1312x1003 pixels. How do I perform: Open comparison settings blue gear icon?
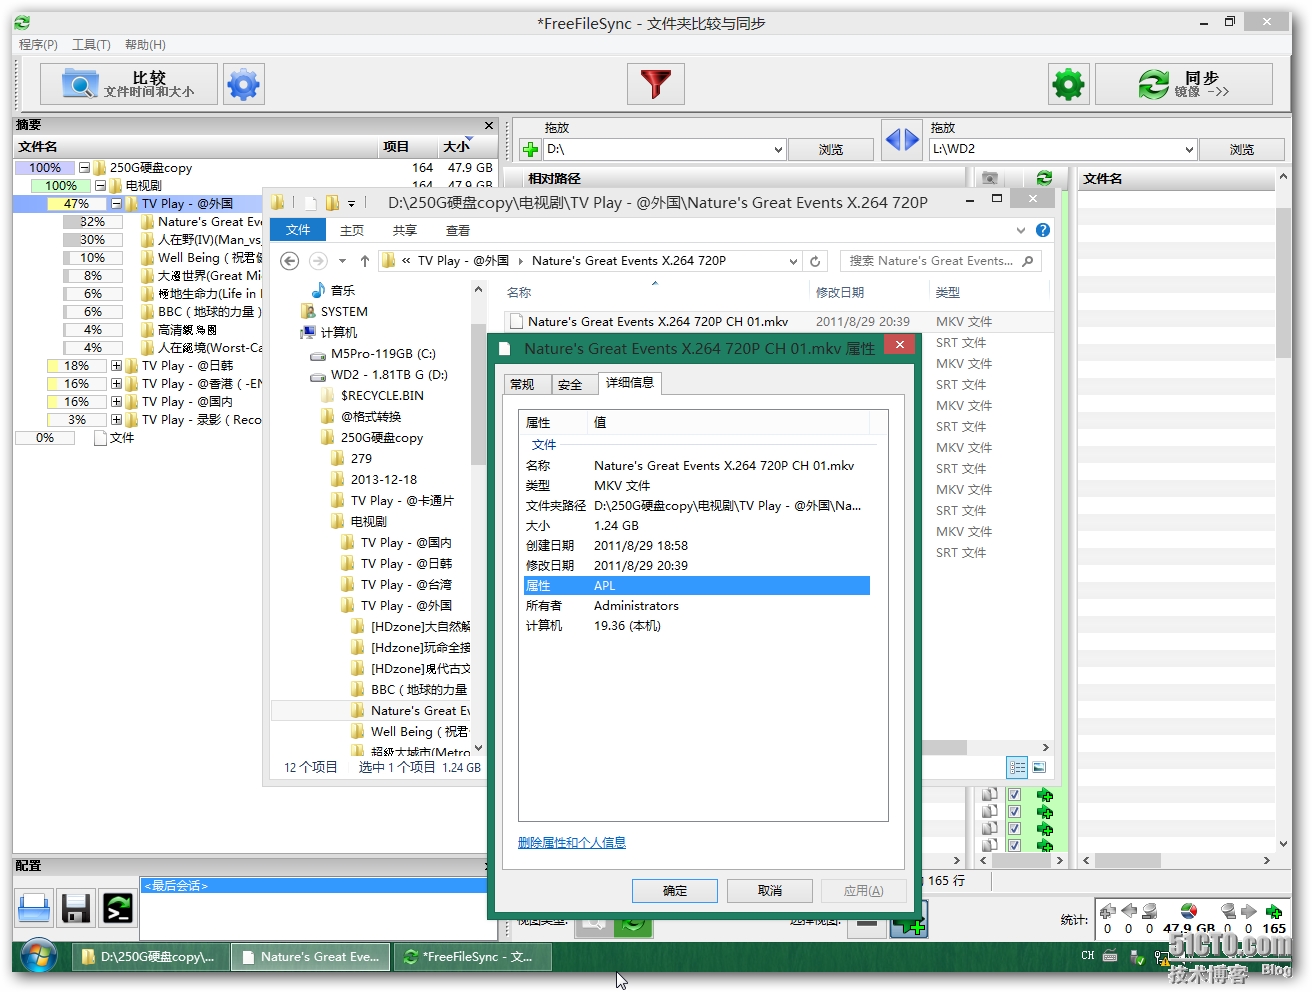pyautogui.click(x=243, y=84)
